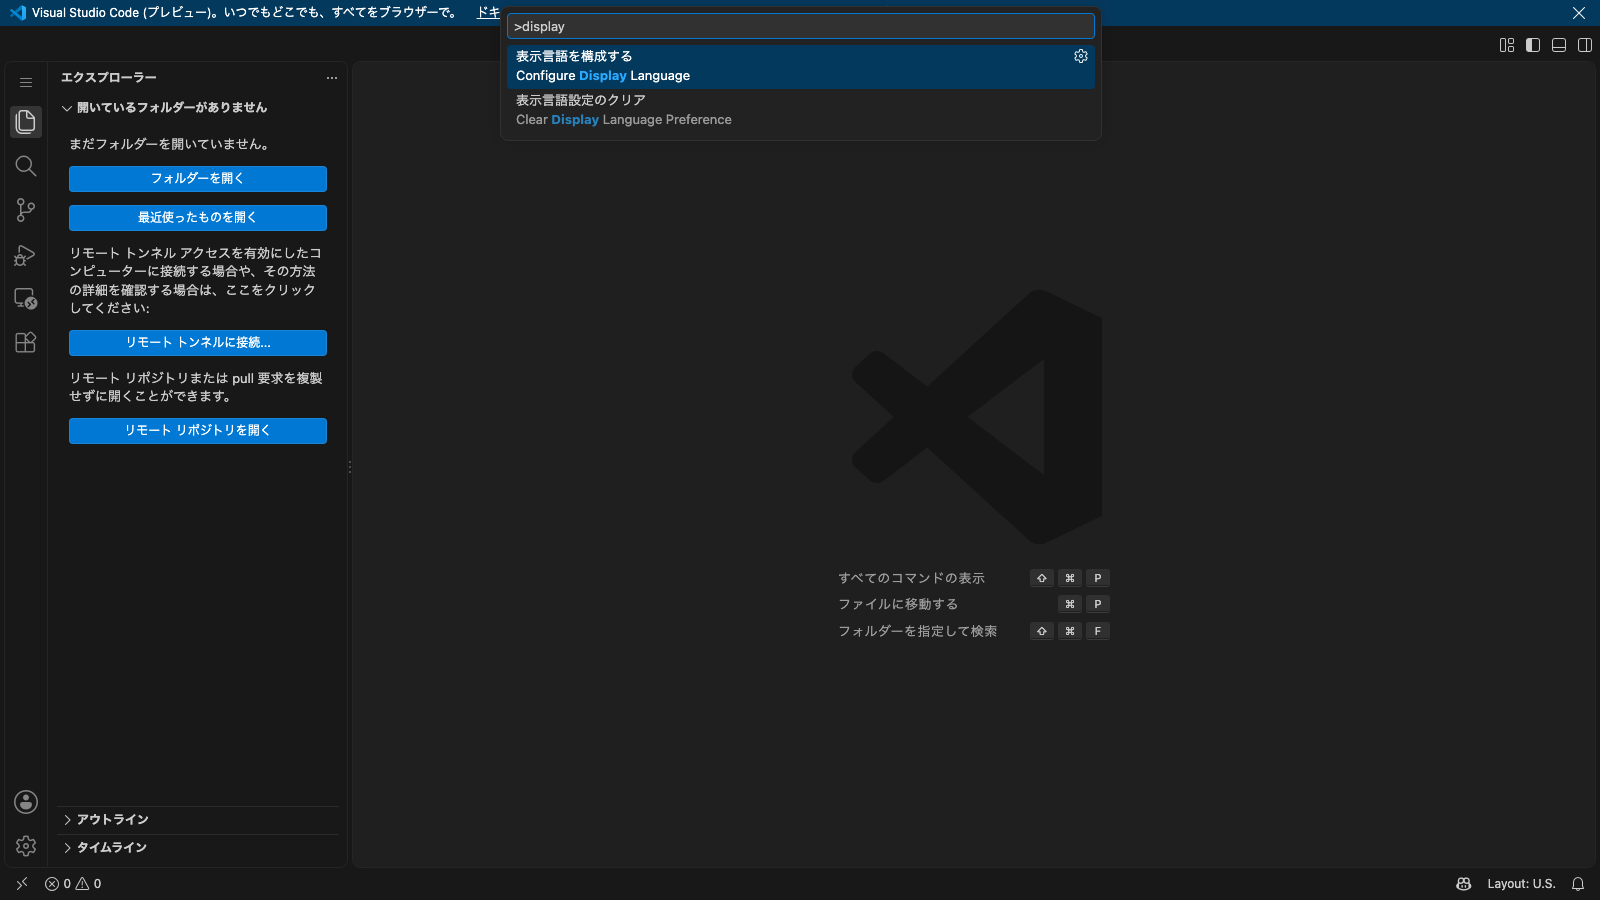Click the フォルダーを指定して検索 text
1600x900 pixels.
coord(917,631)
